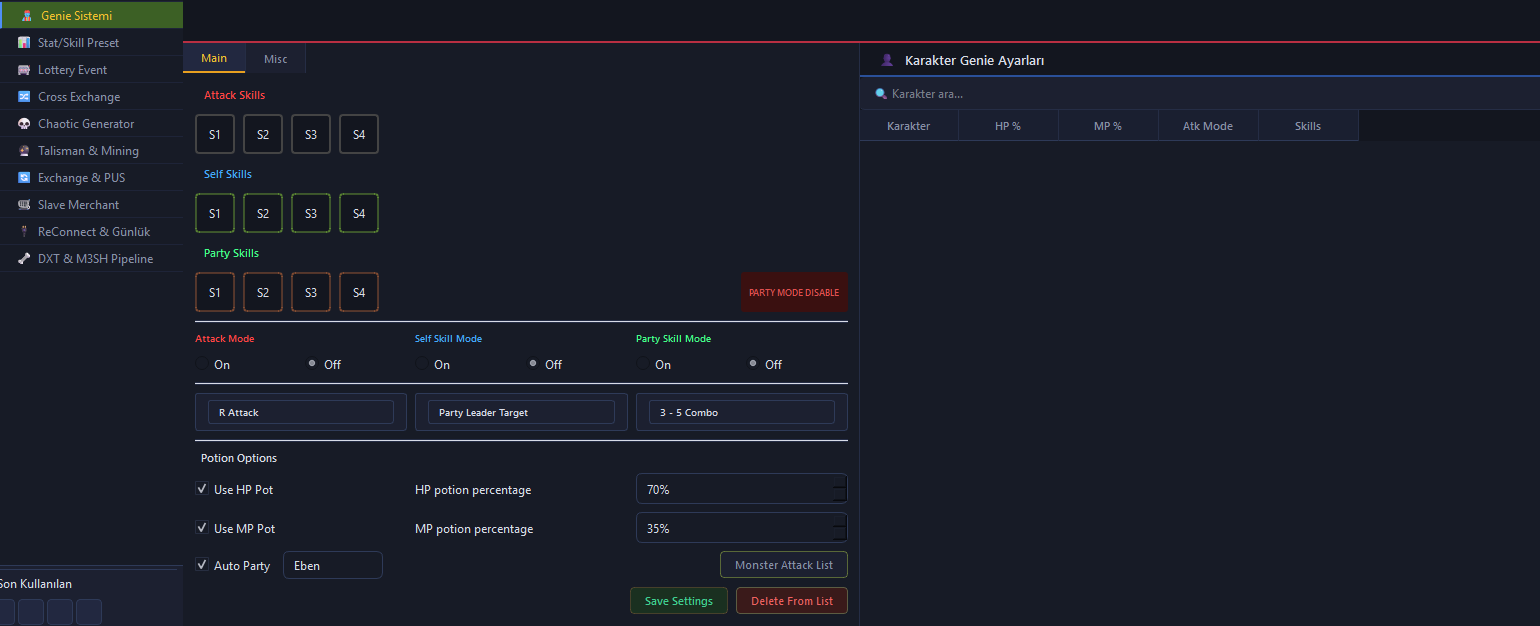Viewport: 1540px width, 626px height.
Task: Select Party Skills slot S3
Action: coord(311,292)
